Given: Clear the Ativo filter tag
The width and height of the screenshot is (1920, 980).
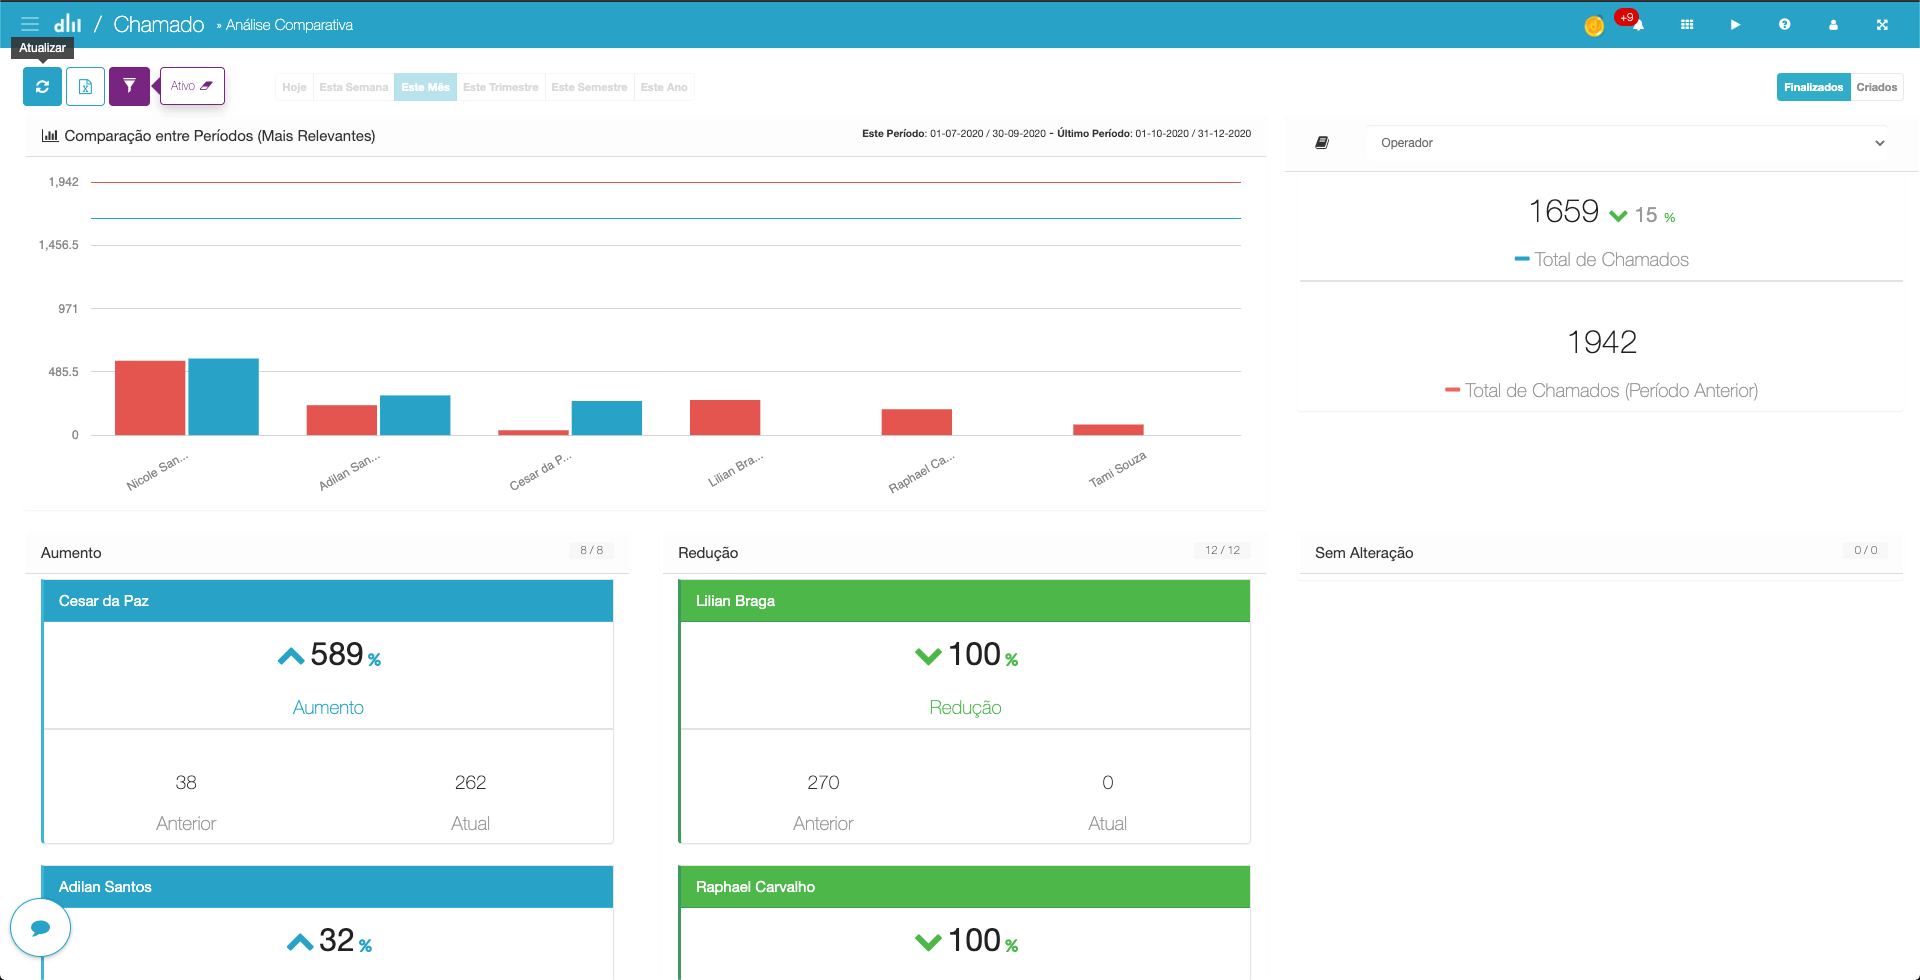Looking at the screenshot, I should pos(207,86).
